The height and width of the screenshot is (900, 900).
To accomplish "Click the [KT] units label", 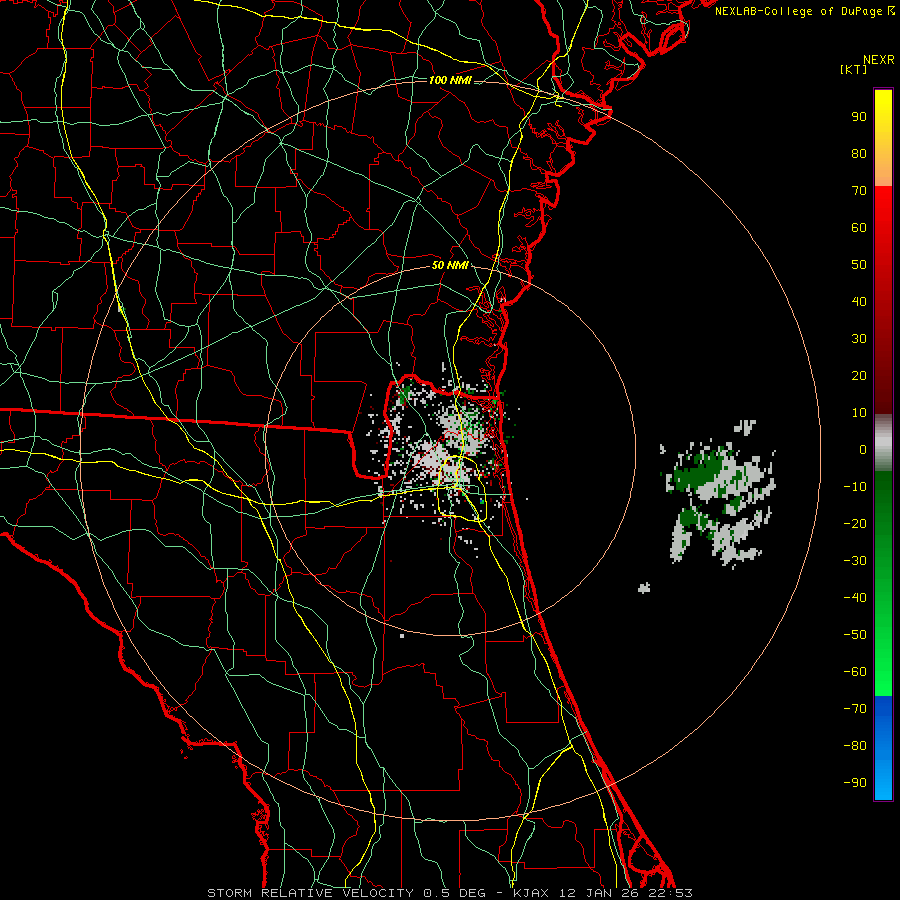I will [x=853, y=69].
